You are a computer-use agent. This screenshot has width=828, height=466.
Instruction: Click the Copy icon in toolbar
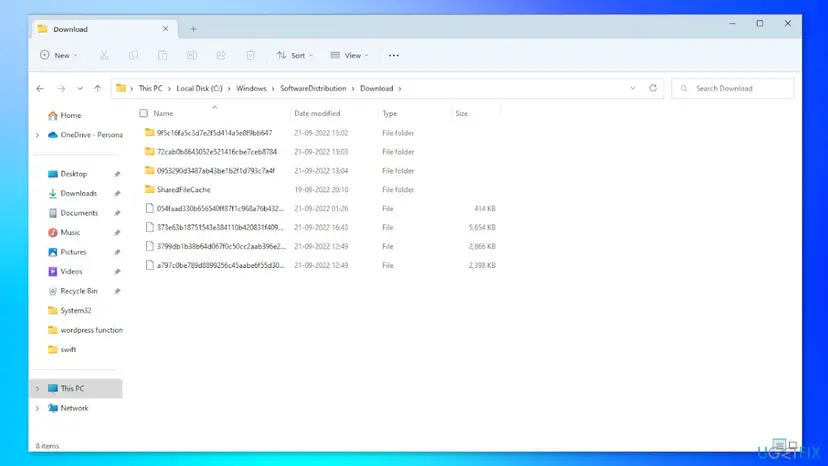134,55
